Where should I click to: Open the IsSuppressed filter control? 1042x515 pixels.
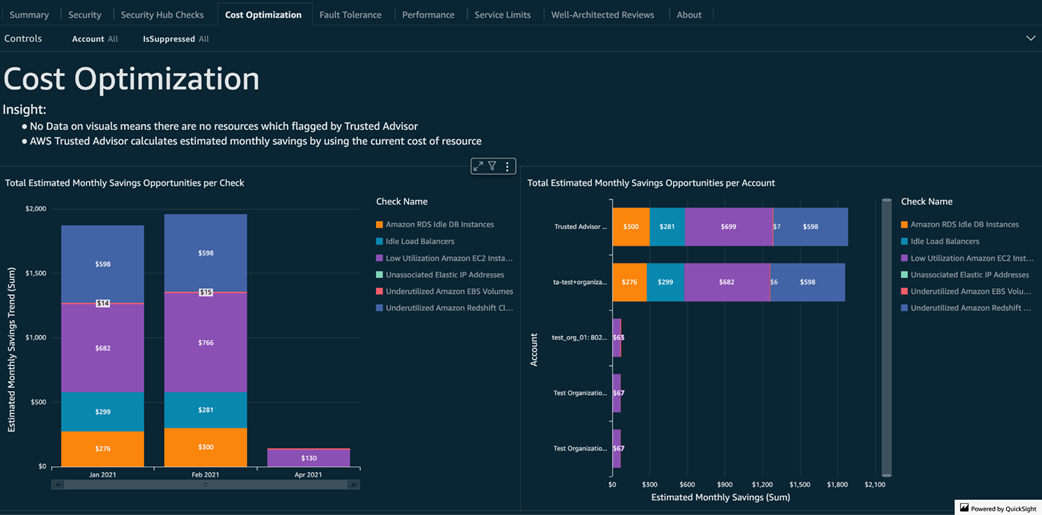[x=176, y=39]
